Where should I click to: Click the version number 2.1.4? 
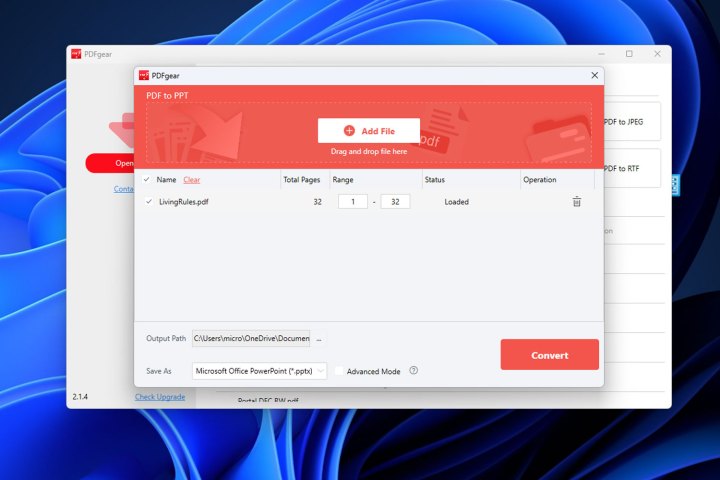click(x=80, y=396)
